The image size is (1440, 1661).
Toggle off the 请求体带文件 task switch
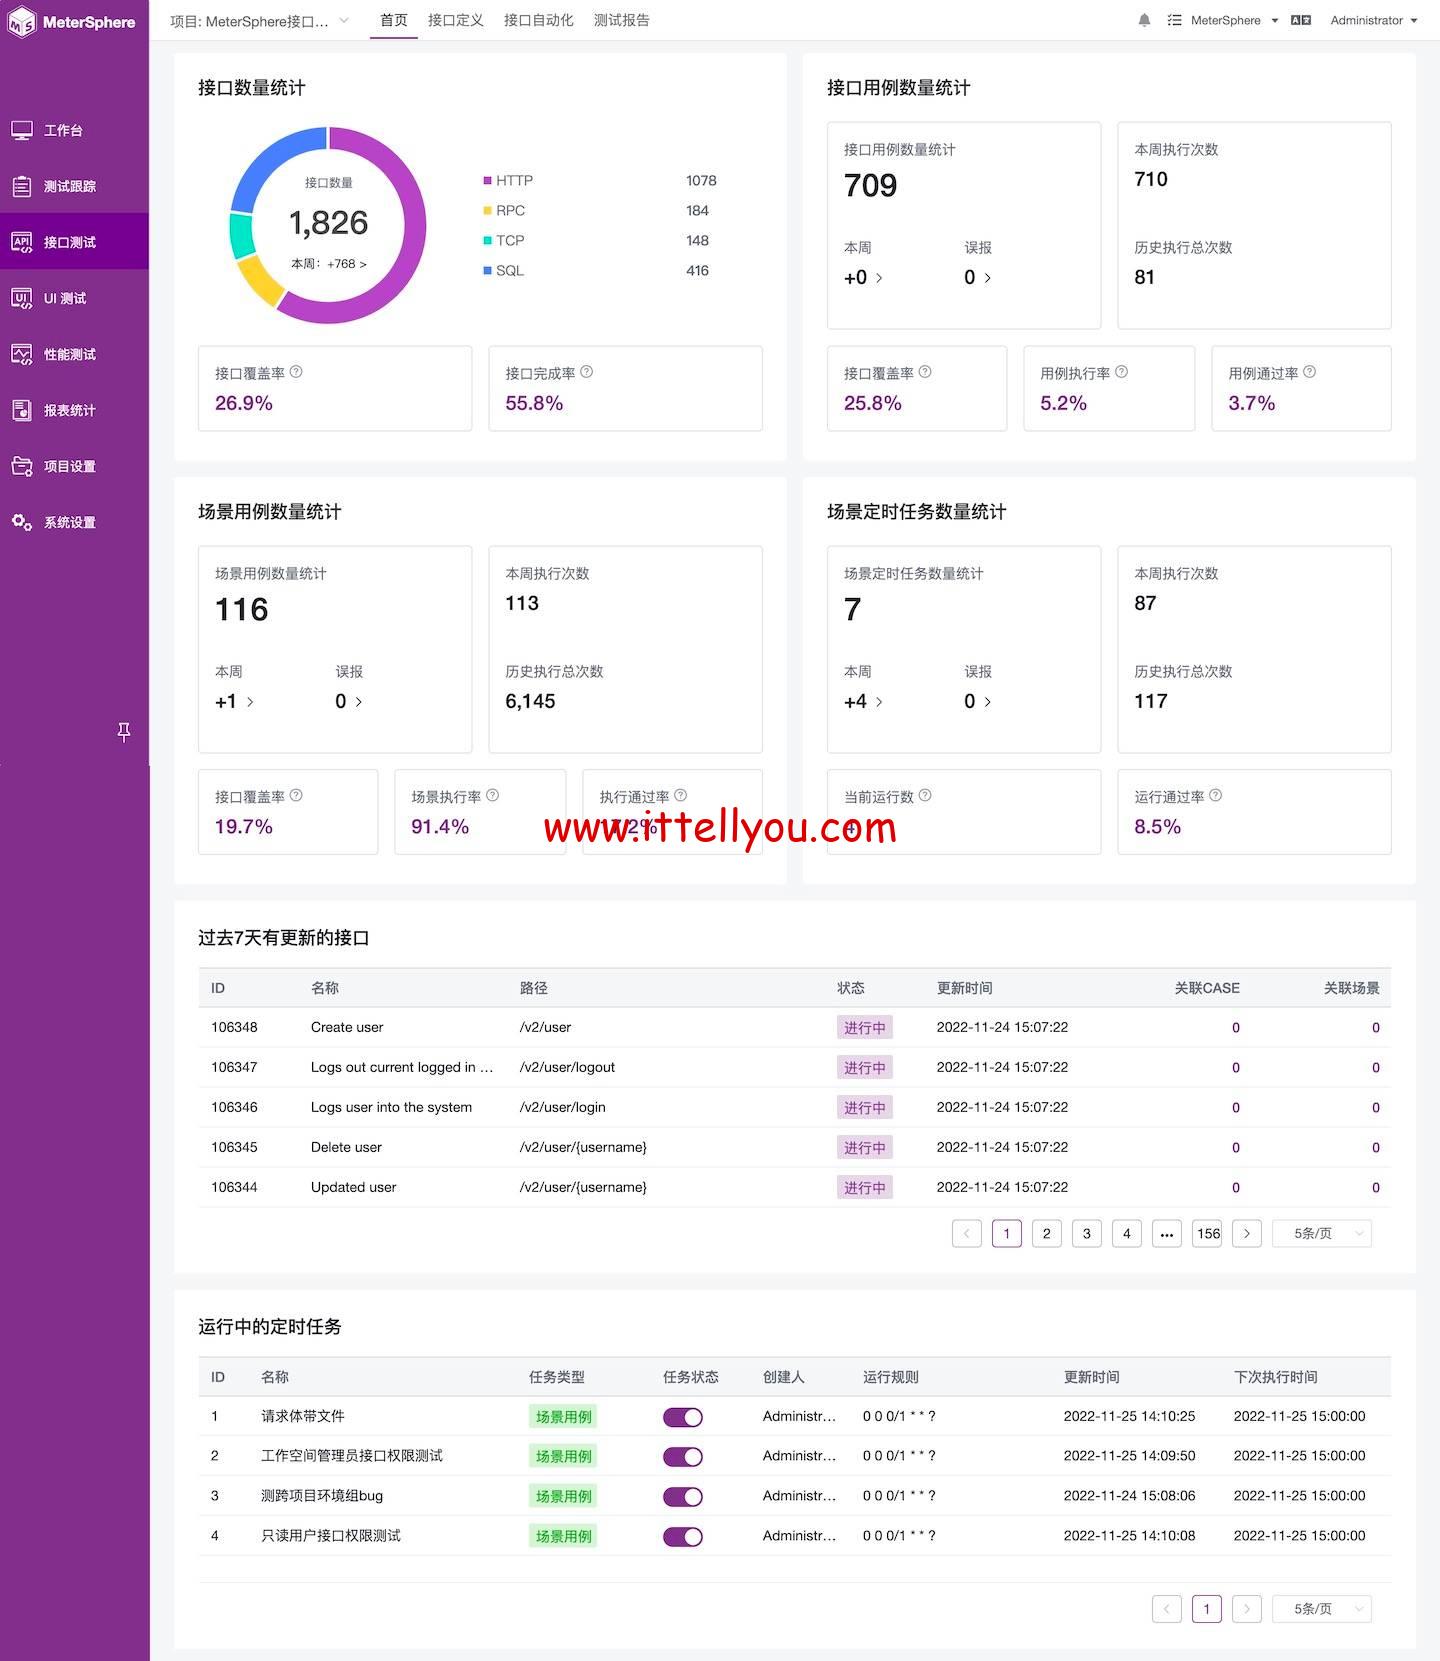pyautogui.click(x=682, y=1417)
